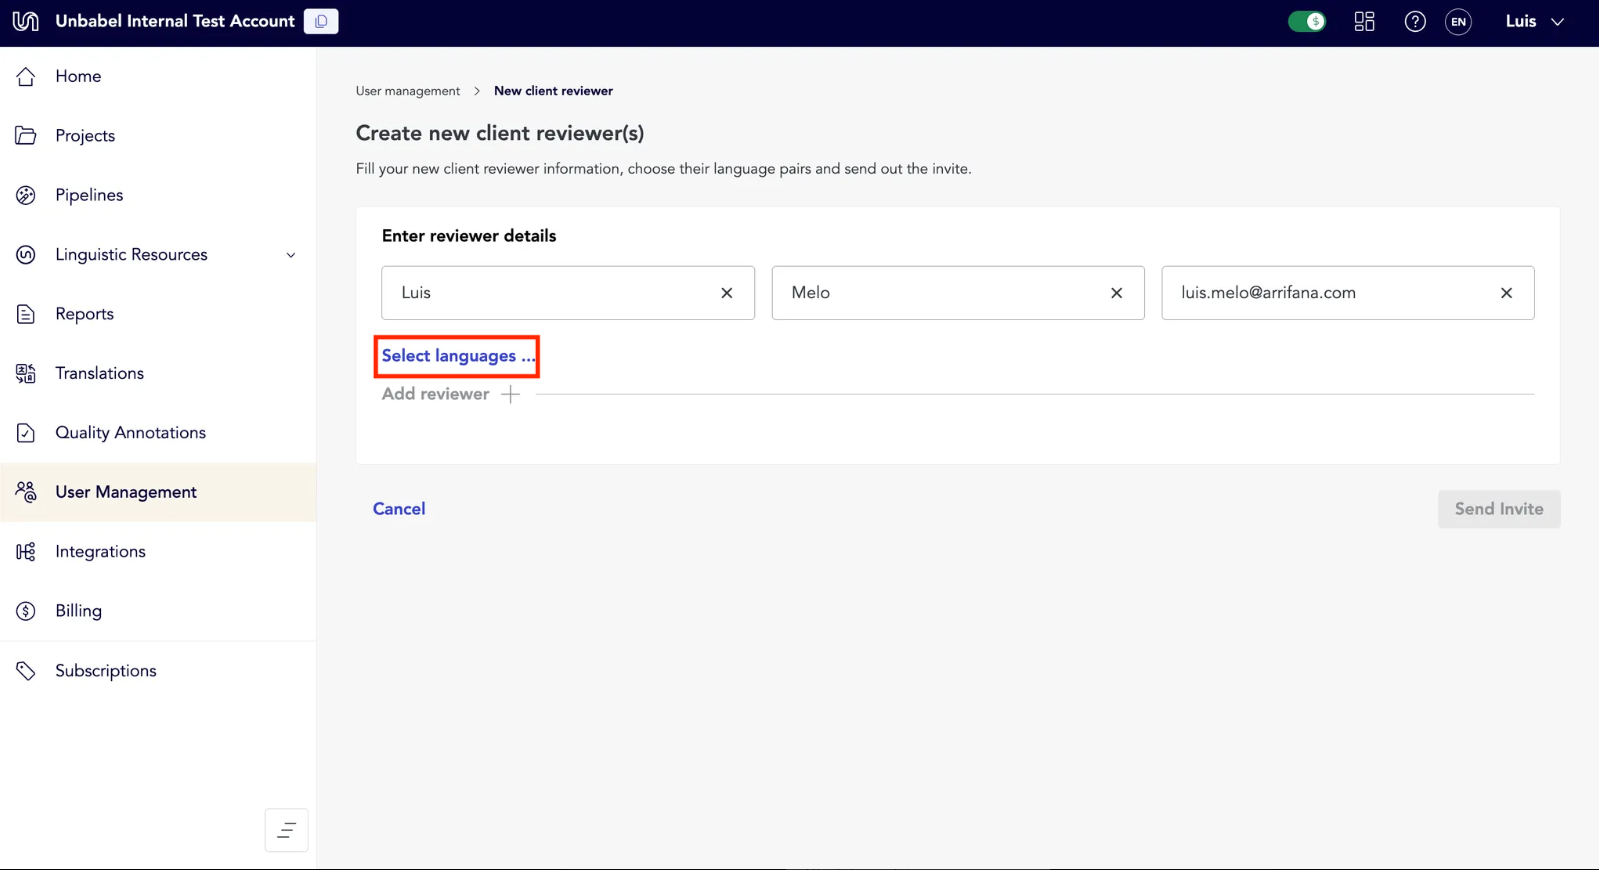
Task: Click the Unbabel logo icon
Action: pyautogui.click(x=26, y=21)
